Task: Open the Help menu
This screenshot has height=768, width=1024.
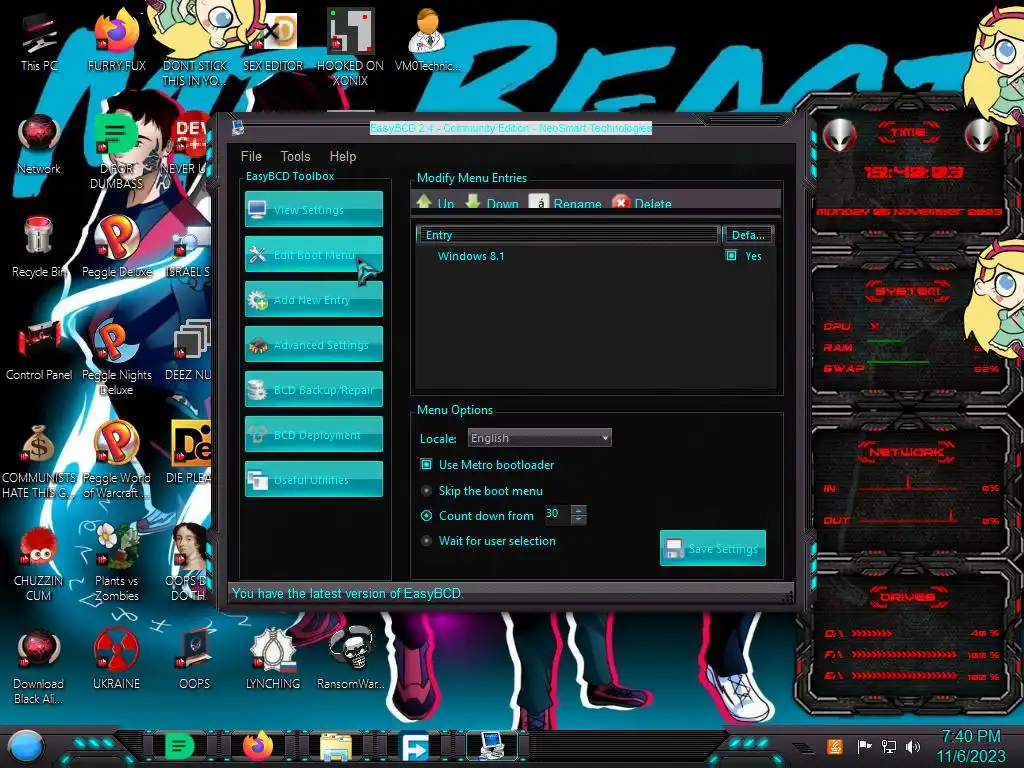Action: (342, 156)
